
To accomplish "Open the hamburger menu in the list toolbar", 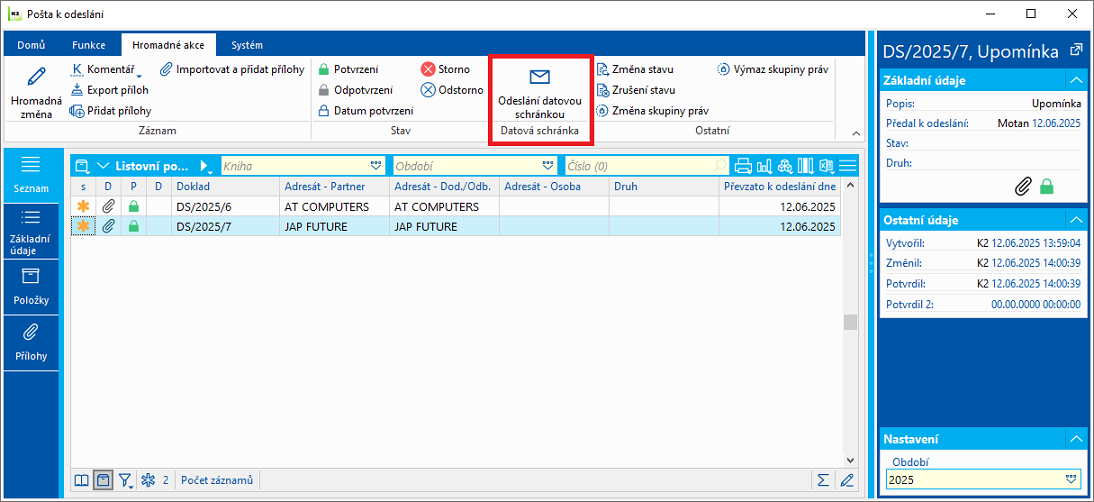I will 848,166.
